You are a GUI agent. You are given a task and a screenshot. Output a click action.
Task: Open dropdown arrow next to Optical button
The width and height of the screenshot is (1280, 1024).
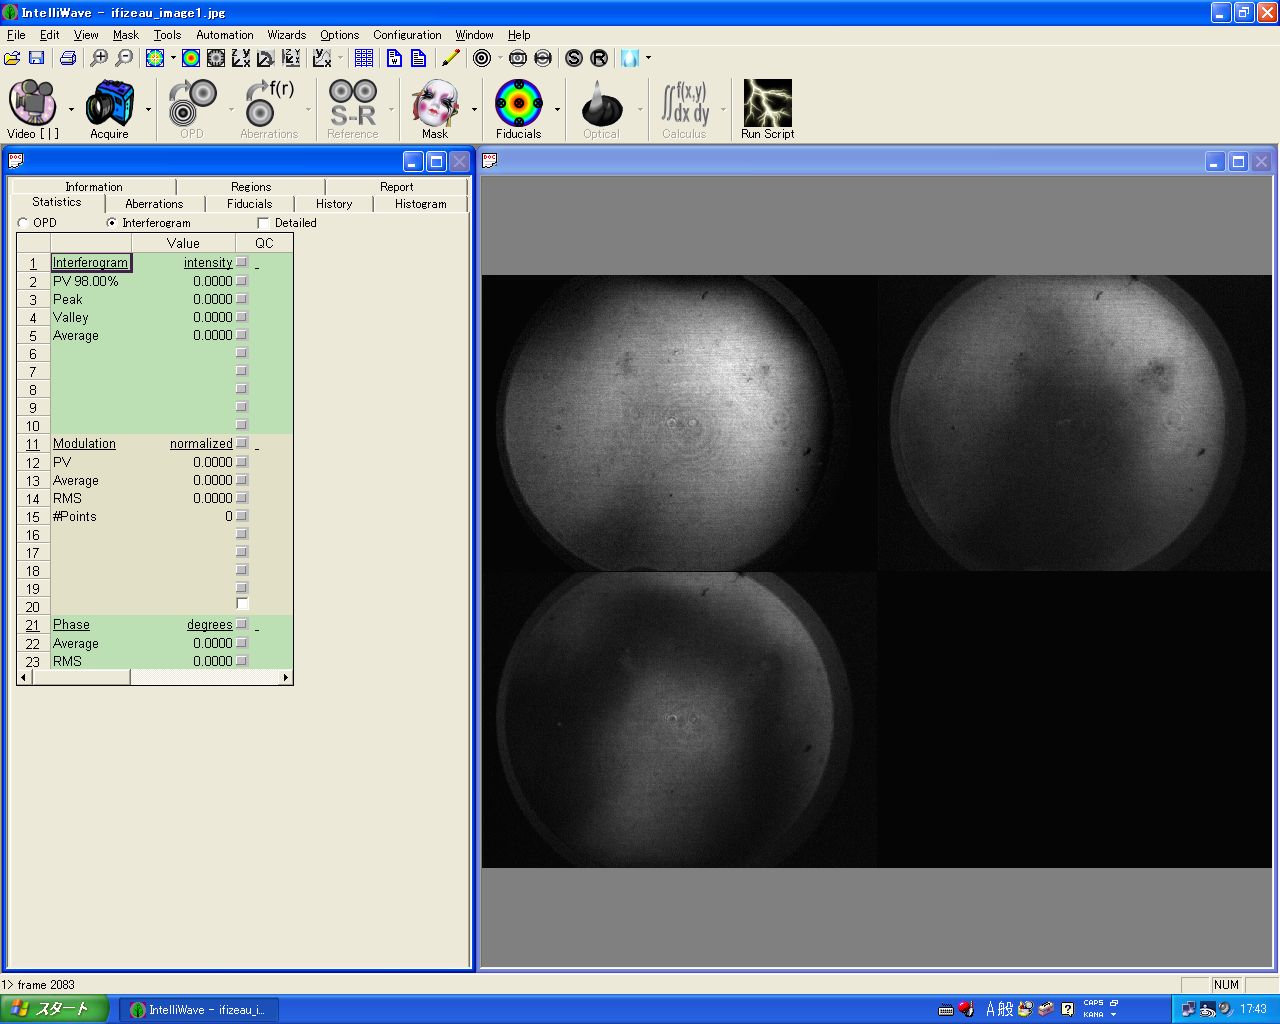[640, 109]
